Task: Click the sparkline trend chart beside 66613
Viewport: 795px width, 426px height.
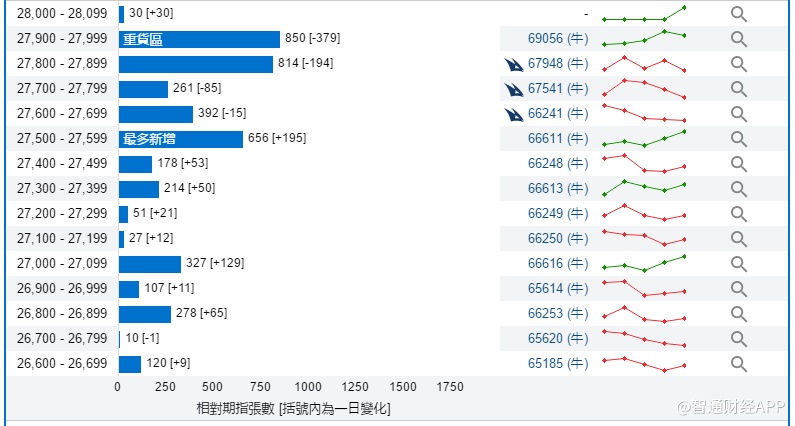Action: point(644,188)
